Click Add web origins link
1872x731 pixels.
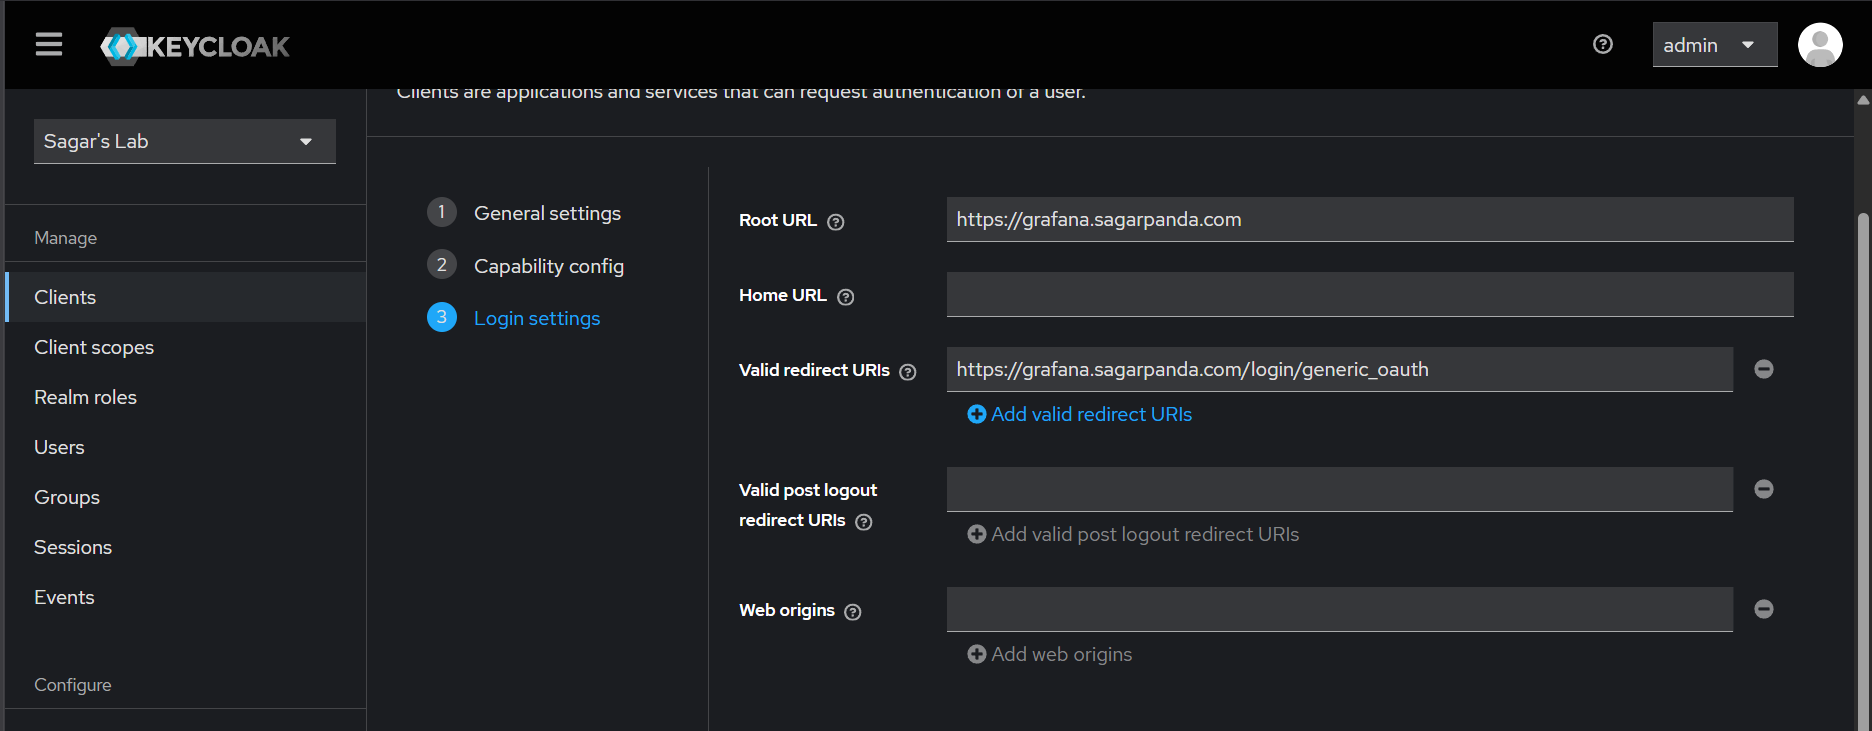pyautogui.click(x=1050, y=654)
